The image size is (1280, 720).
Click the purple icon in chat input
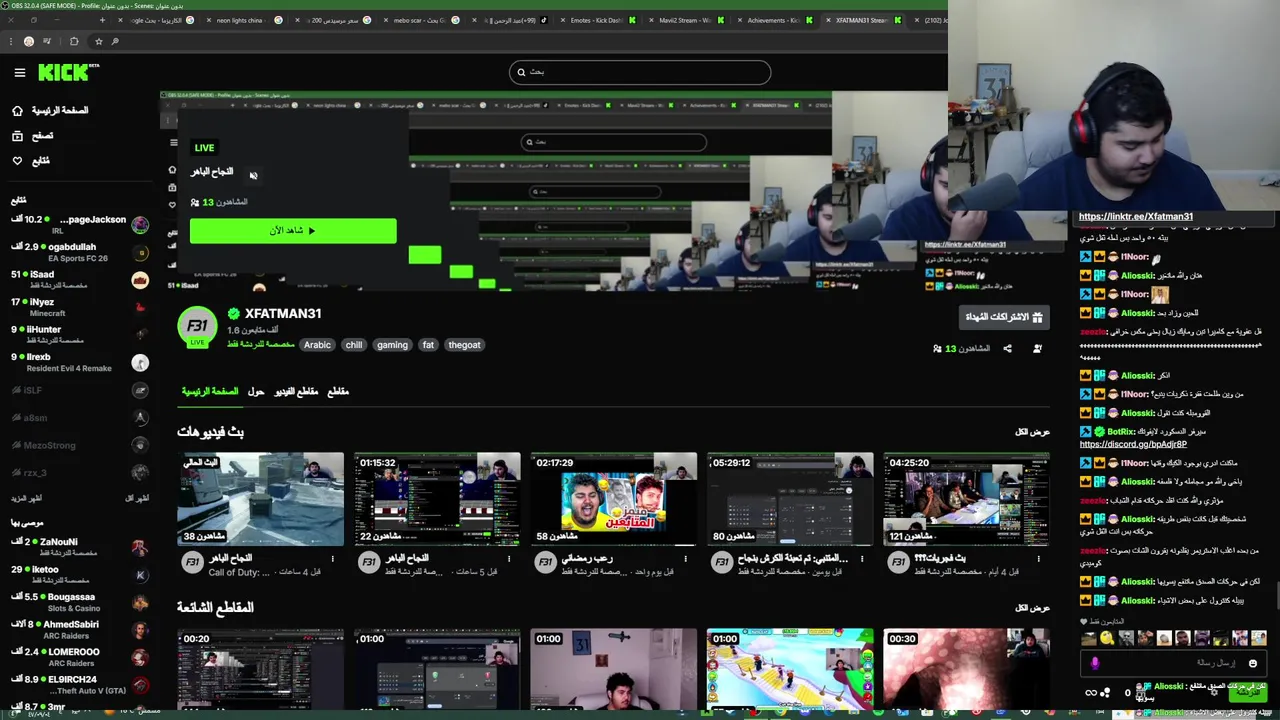pyautogui.click(x=1094, y=663)
